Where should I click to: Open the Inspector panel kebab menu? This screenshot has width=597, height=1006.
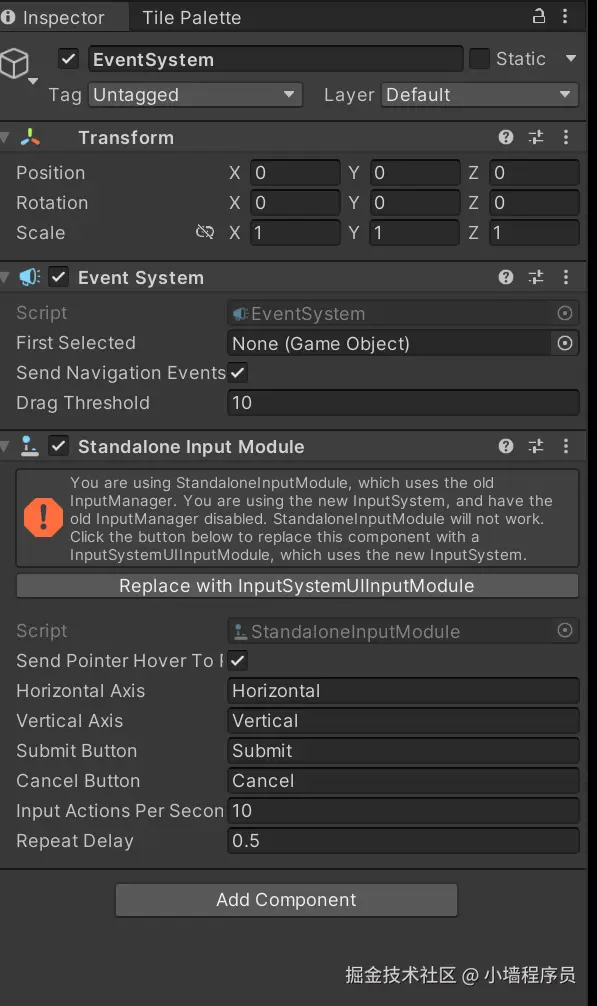[565, 16]
